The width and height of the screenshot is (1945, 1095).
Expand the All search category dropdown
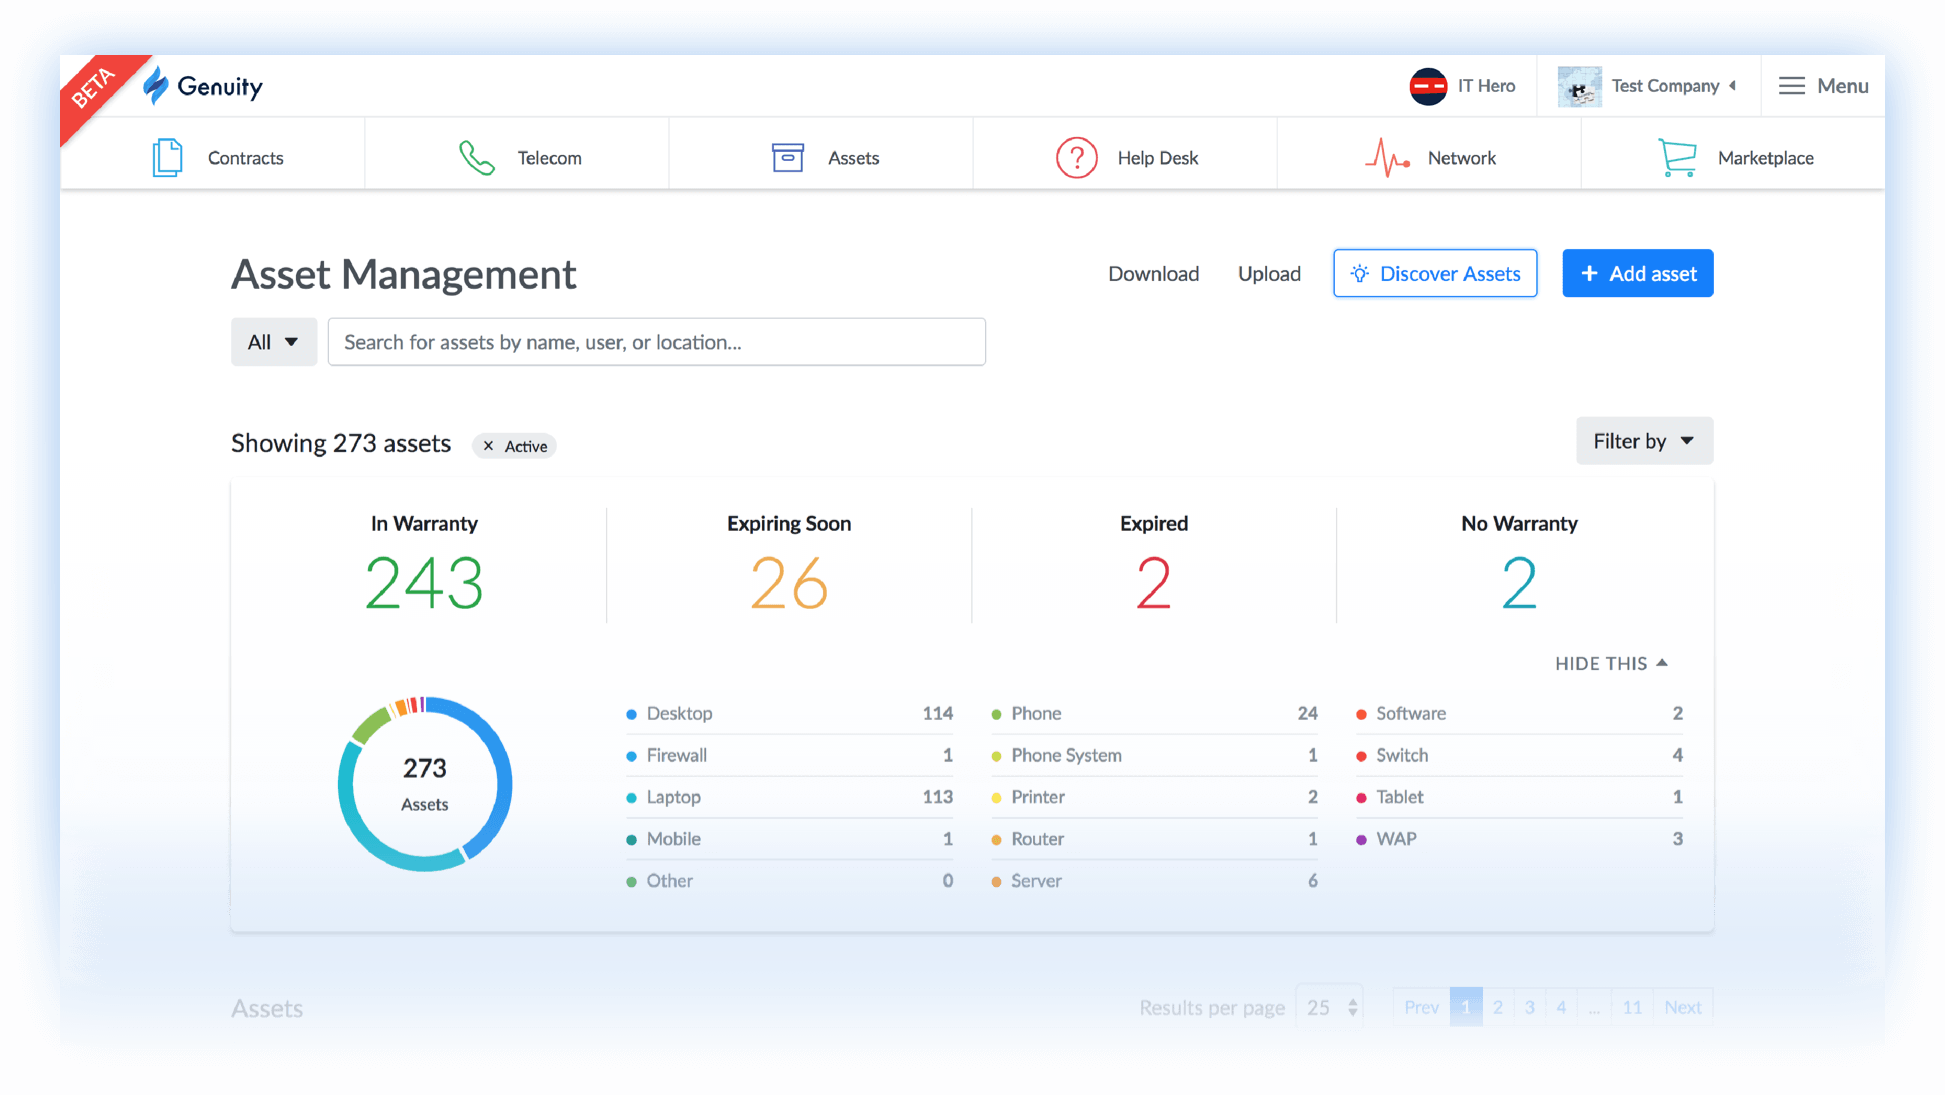[x=274, y=341]
